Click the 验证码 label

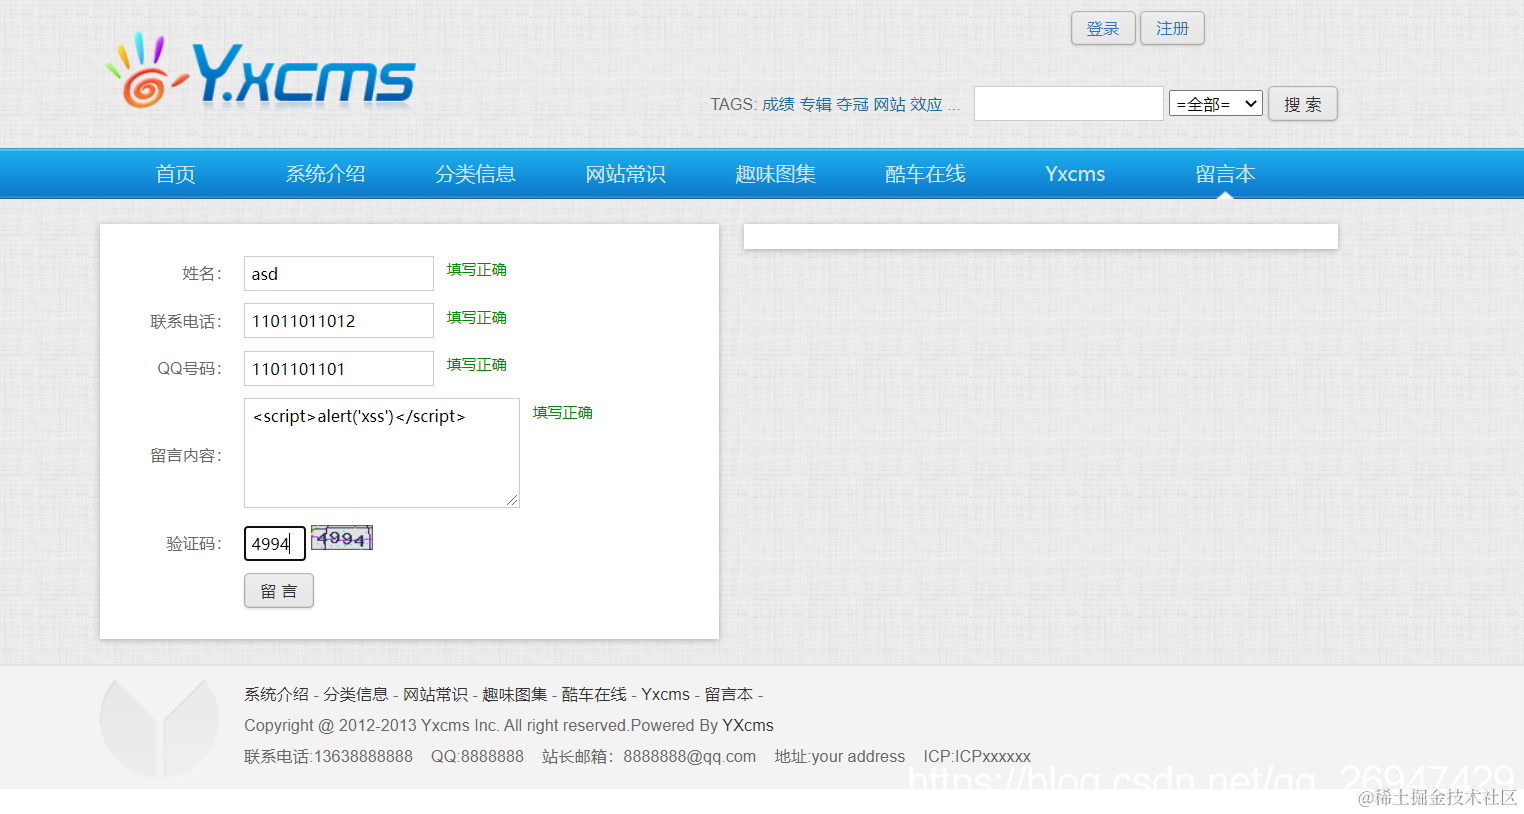[x=194, y=544]
